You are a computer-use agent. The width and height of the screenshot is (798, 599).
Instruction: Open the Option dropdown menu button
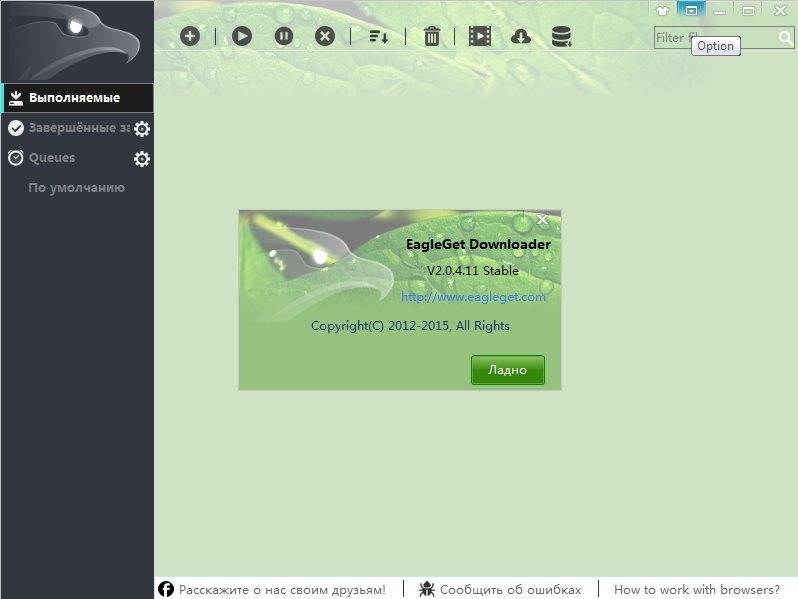pyautogui.click(x=690, y=10)
